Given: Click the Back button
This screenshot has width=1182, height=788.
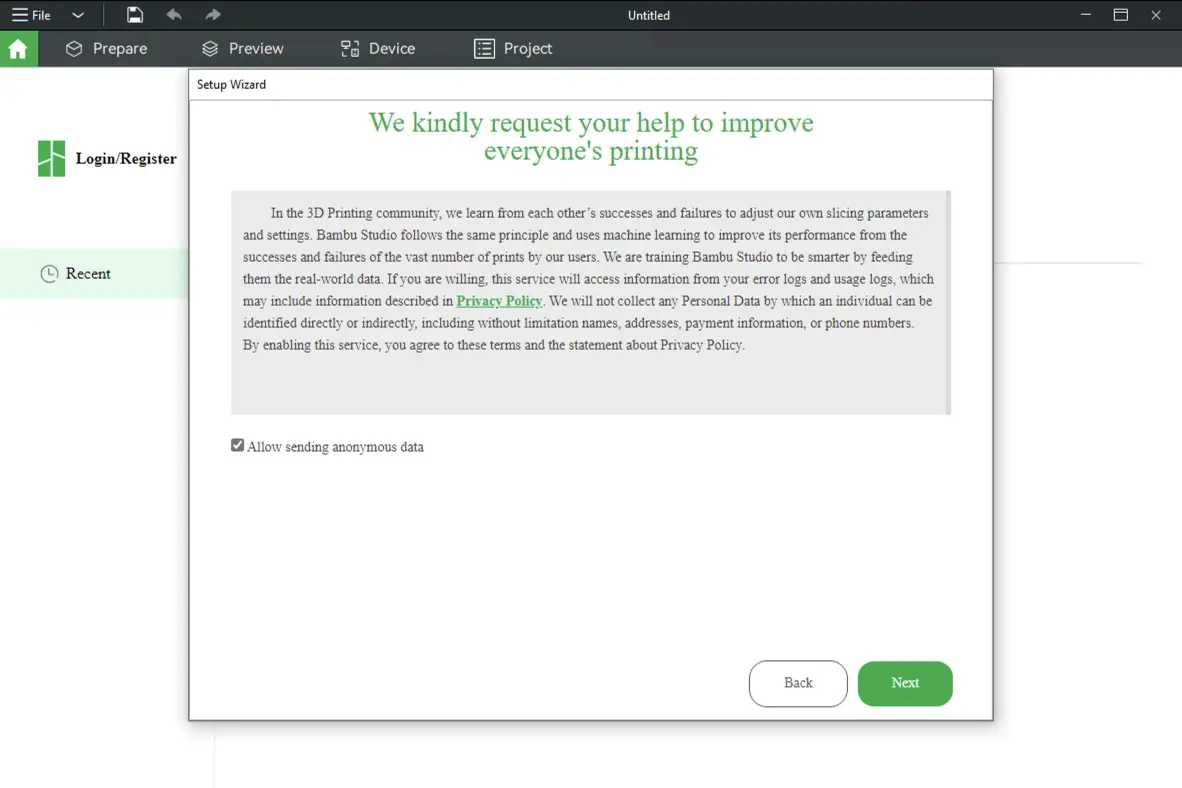Looking at the screenshot, I should [798, 683].
